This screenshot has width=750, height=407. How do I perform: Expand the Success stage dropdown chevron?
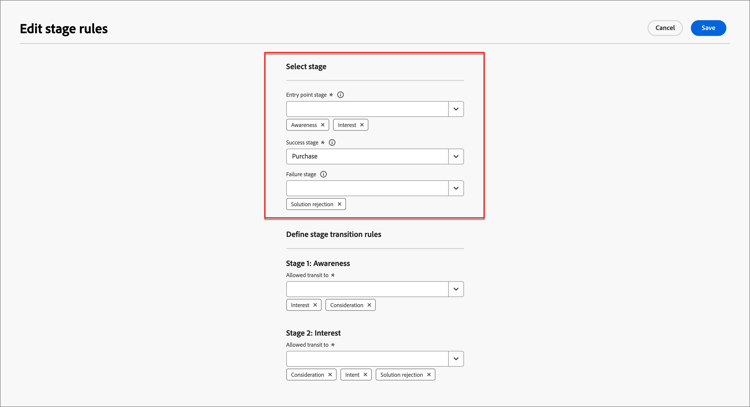(456, 156)
